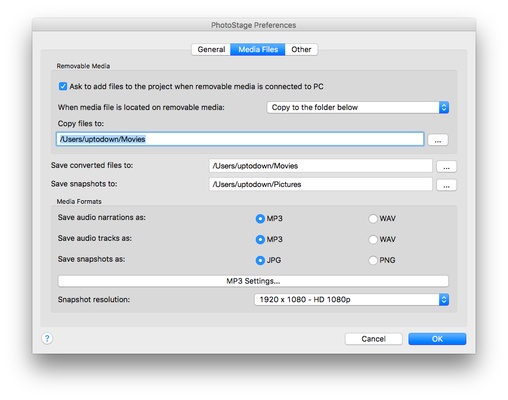508x400 pixels.
Task: Select WAV for audio narrations
Action: coord(373,219)
